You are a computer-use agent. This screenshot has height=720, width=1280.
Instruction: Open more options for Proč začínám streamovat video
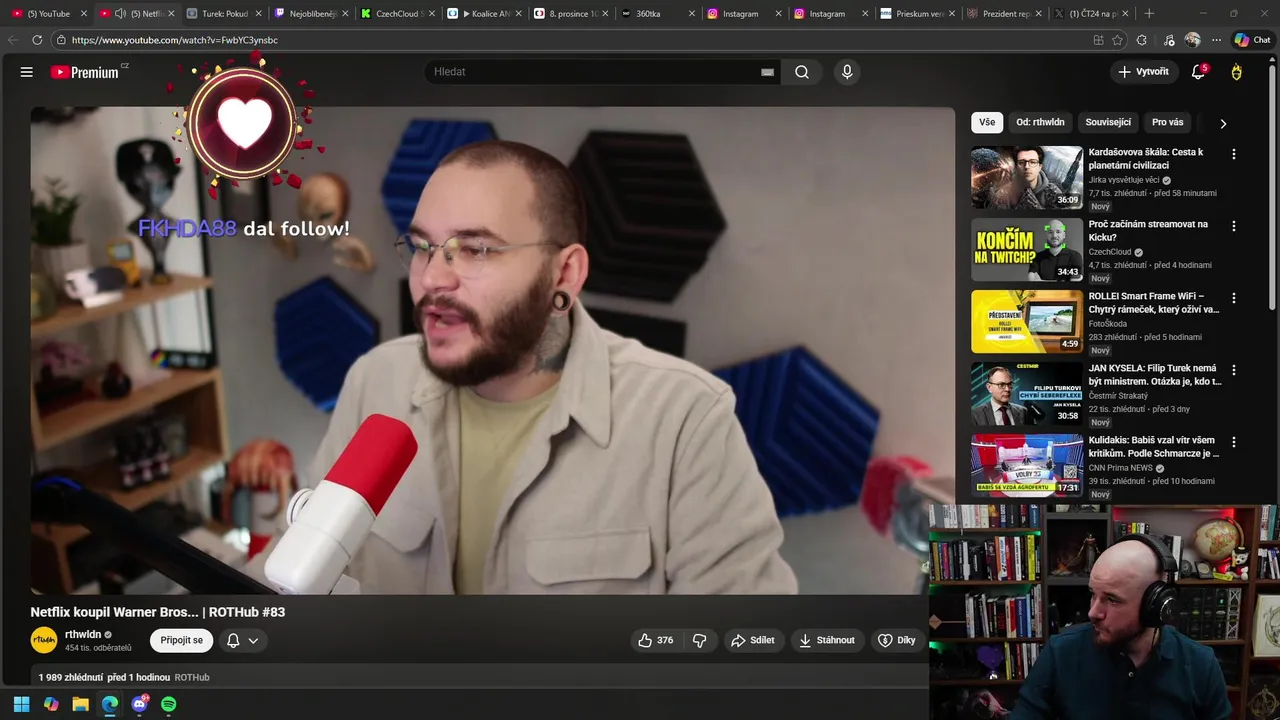click(1233, 226)
